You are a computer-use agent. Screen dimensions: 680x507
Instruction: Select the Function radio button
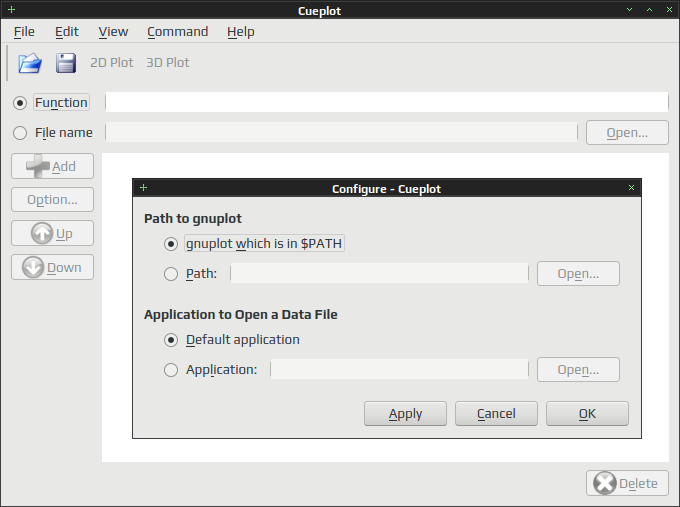click(x=20, y=103)
